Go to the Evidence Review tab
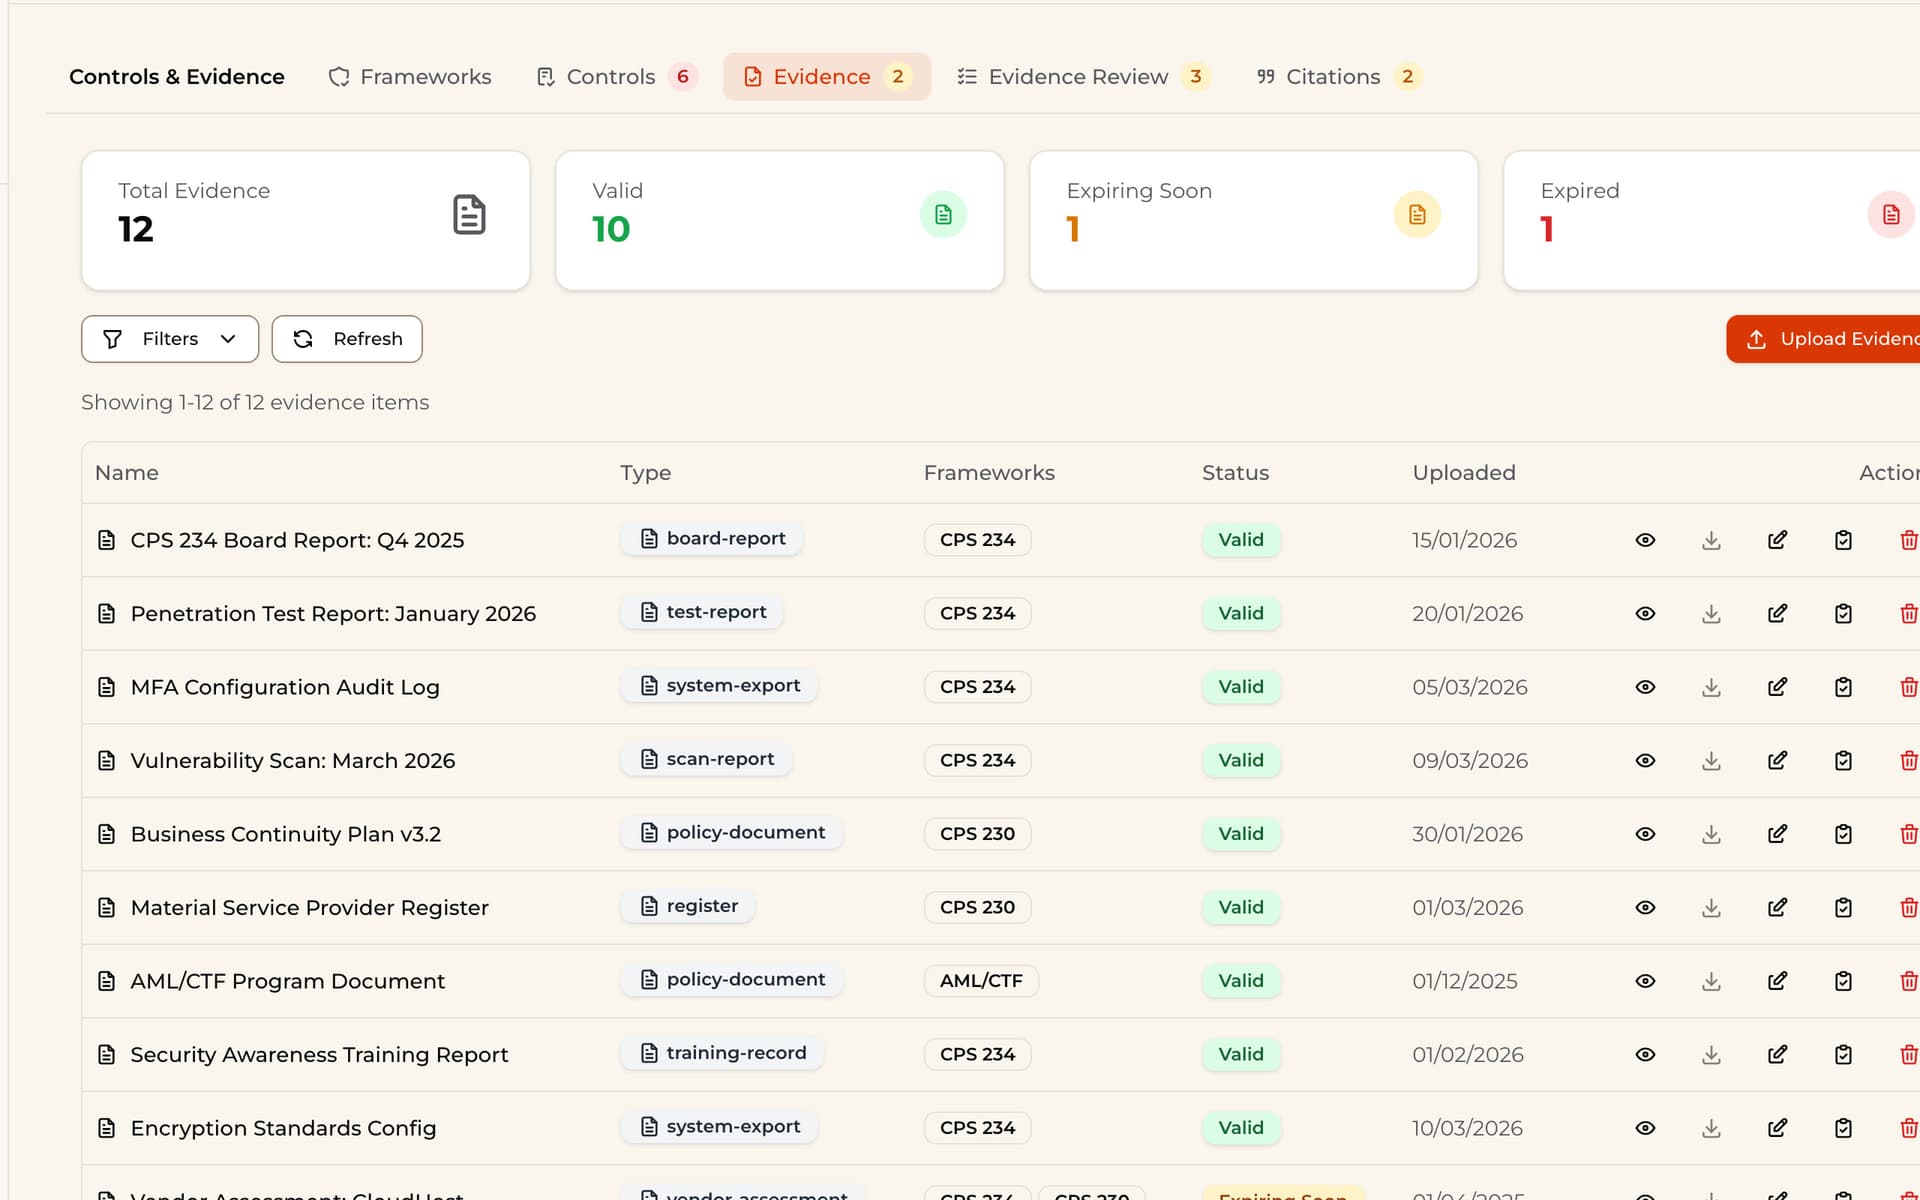 (1083, 77)
